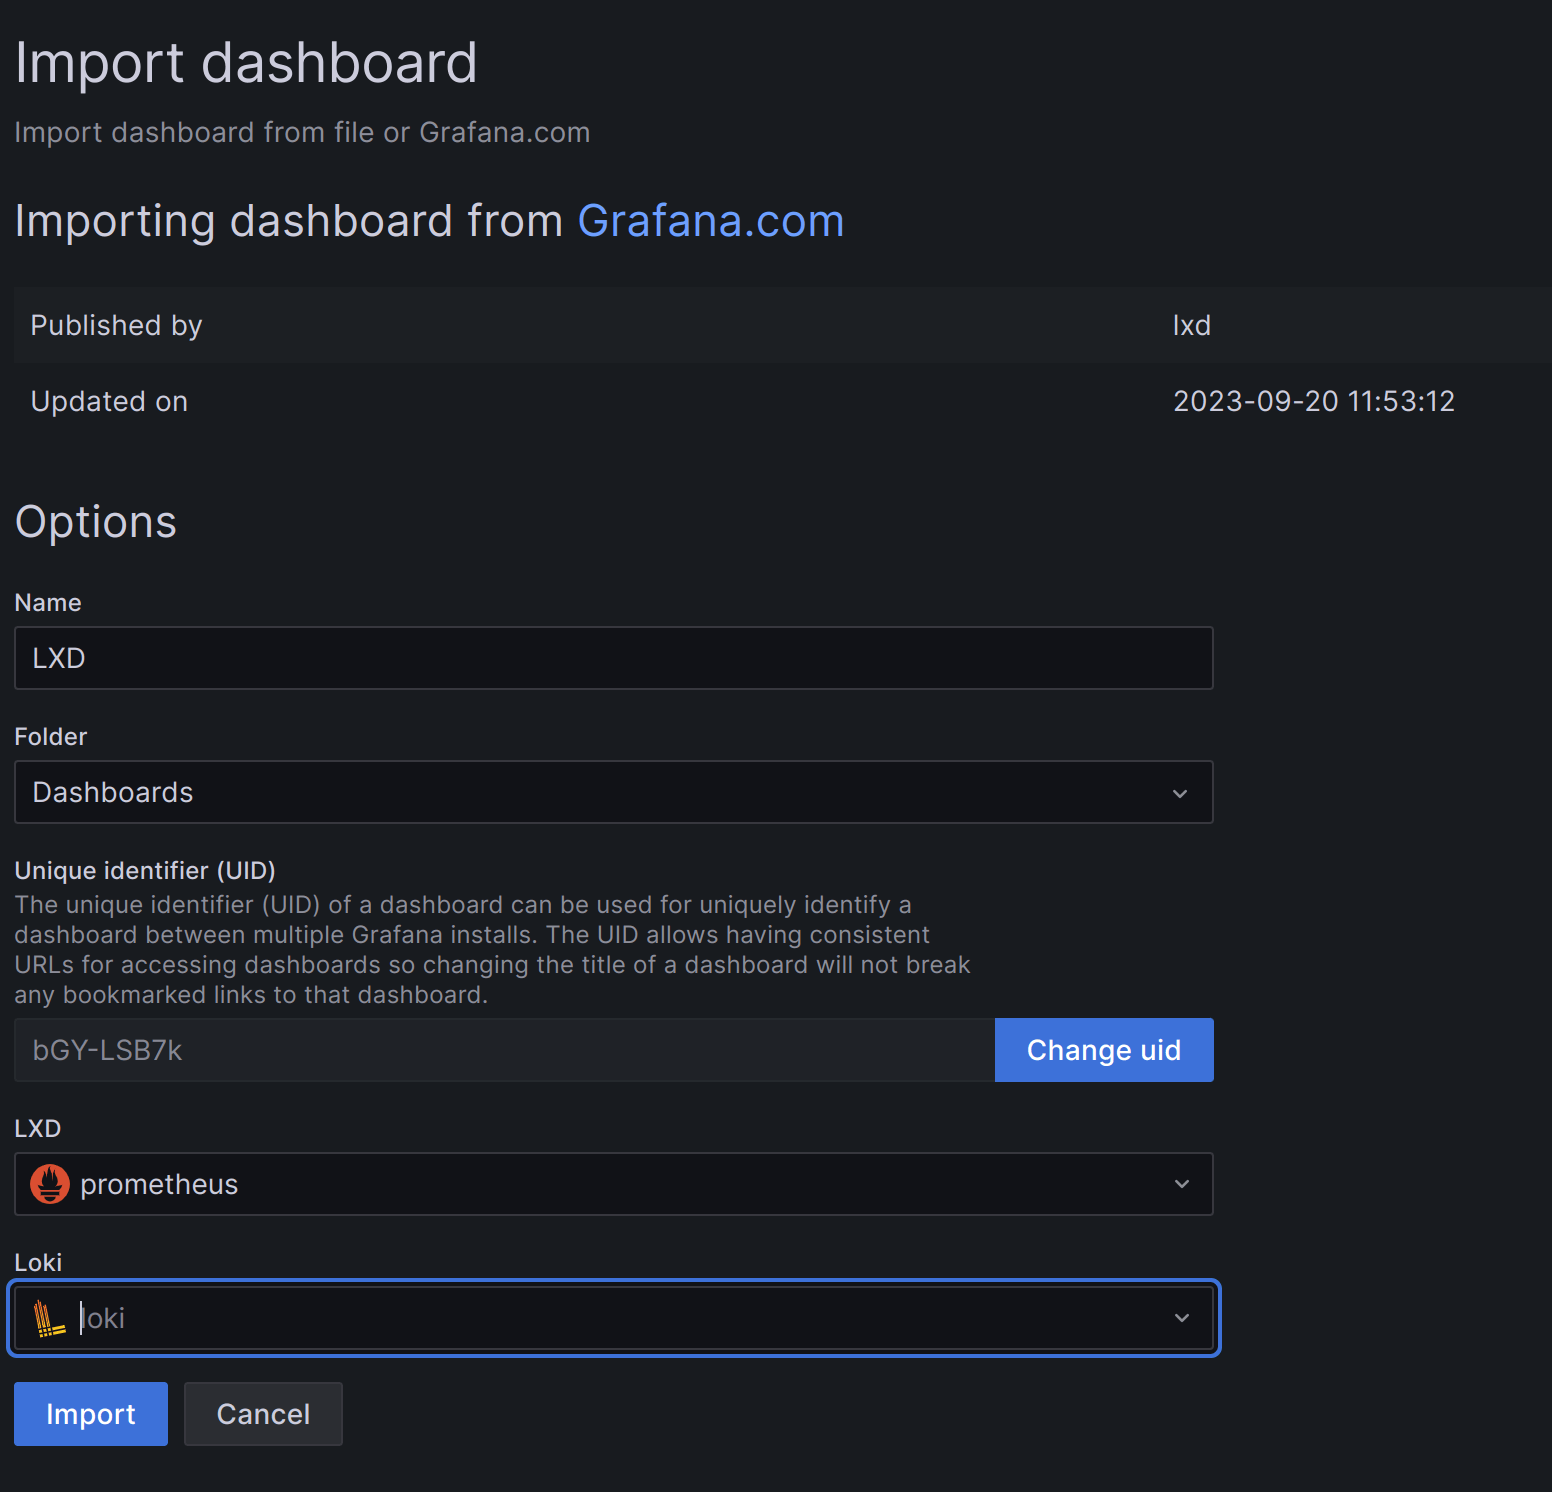The image size is (1552, 1492).
Task: Click the Folder dropdown chevron
Action: coord(1180,792)
